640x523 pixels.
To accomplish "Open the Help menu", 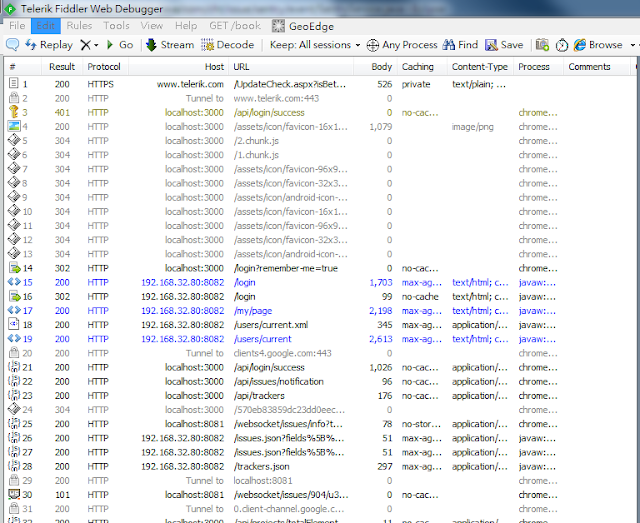I will [x=186, y=26].
